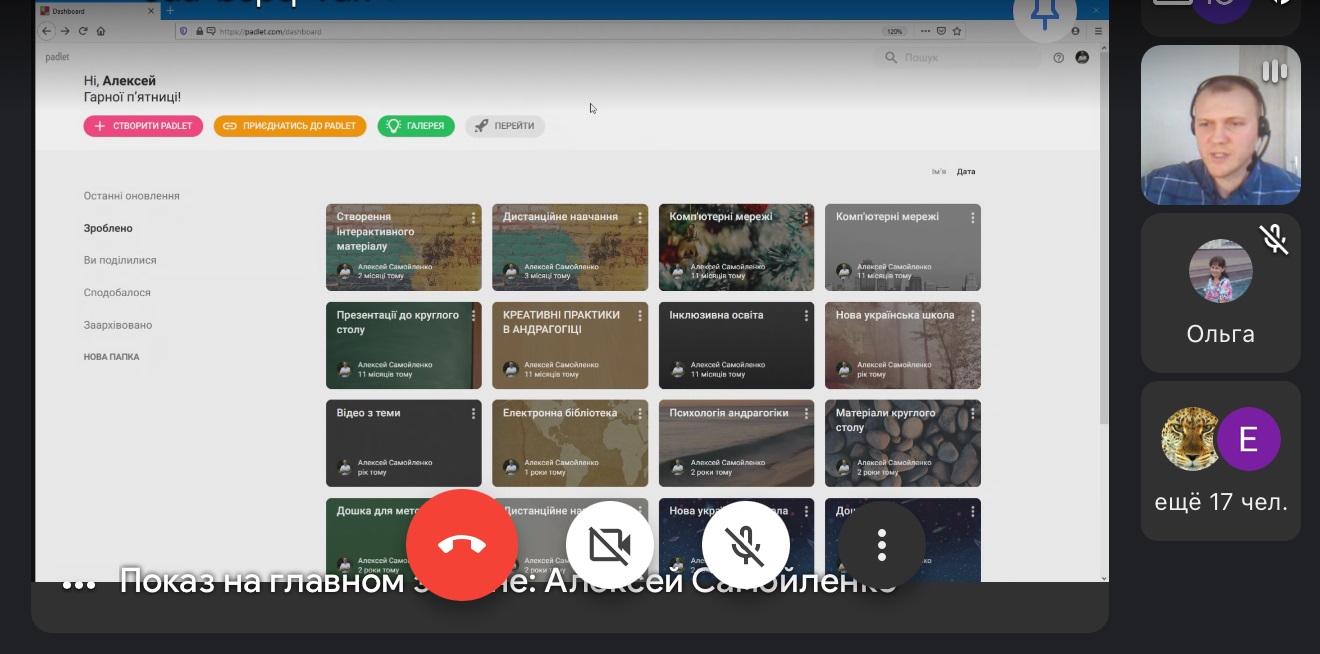Unmute the microphone with the crossed-out mic button
1320x654 pixels.
pyautogui.click(x=746, y=545)
